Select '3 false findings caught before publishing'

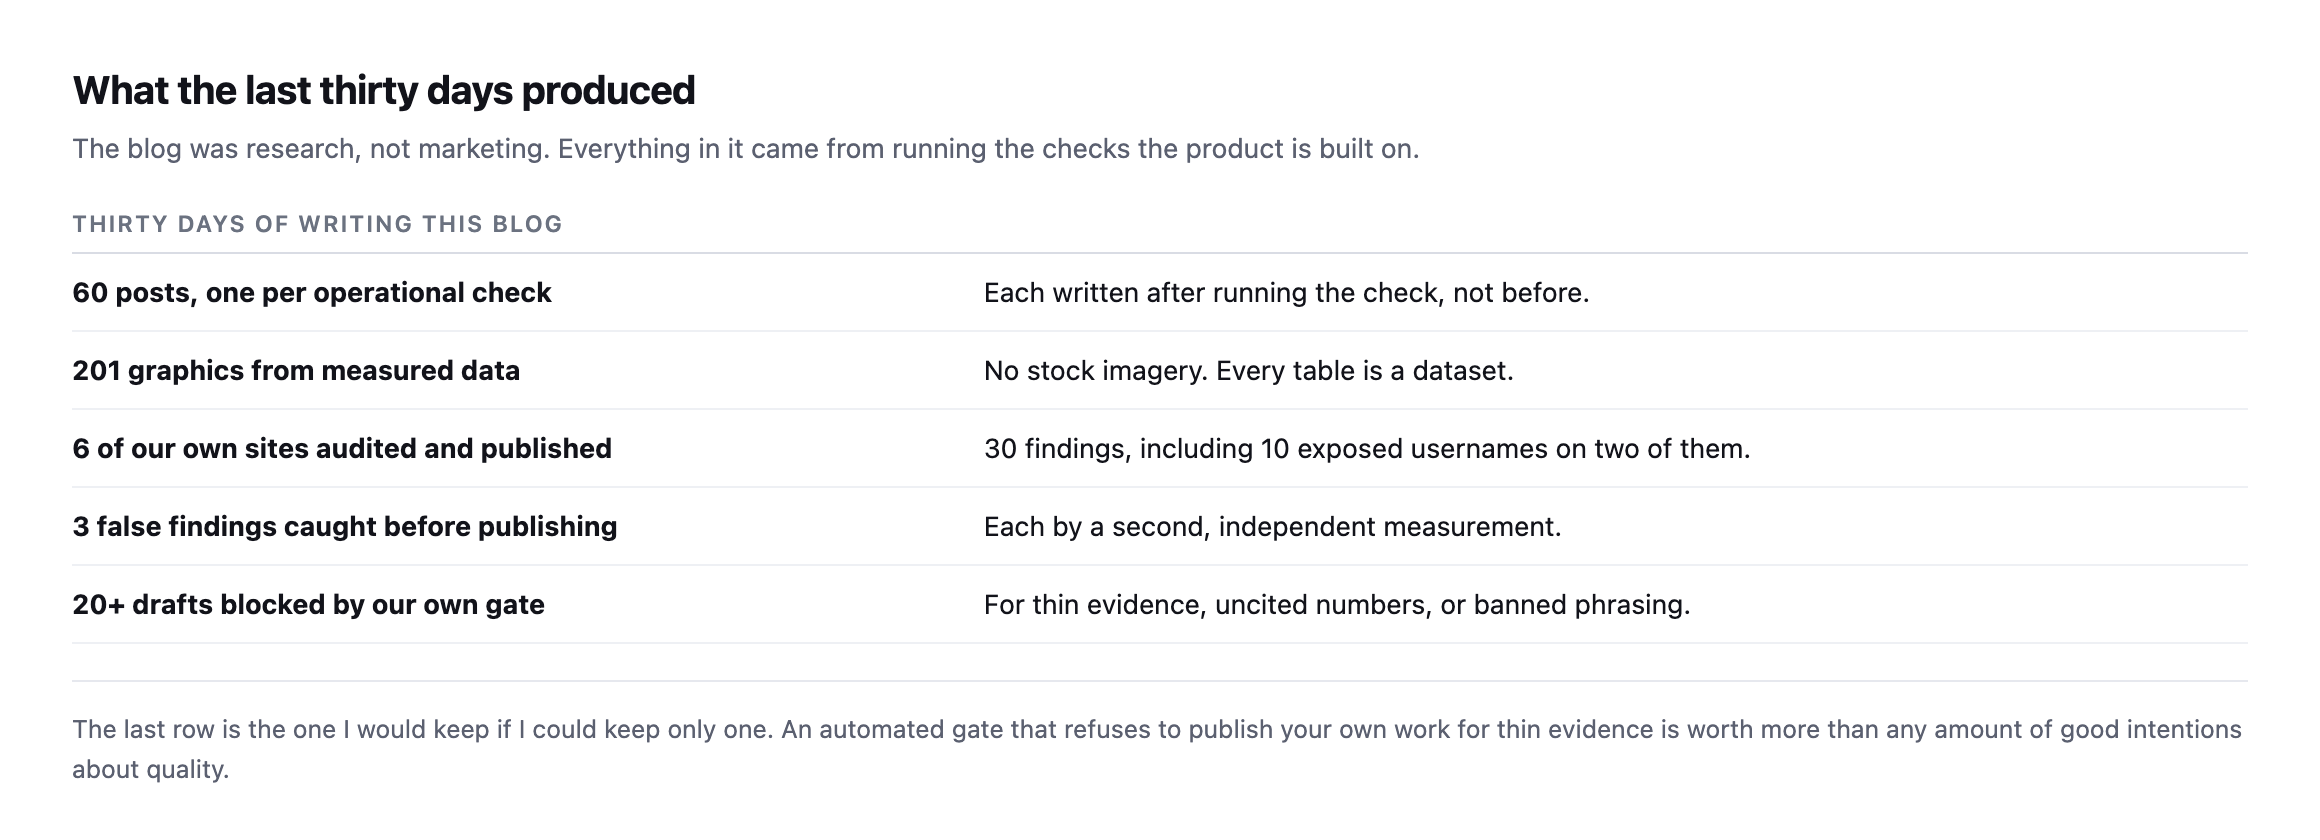345,527
